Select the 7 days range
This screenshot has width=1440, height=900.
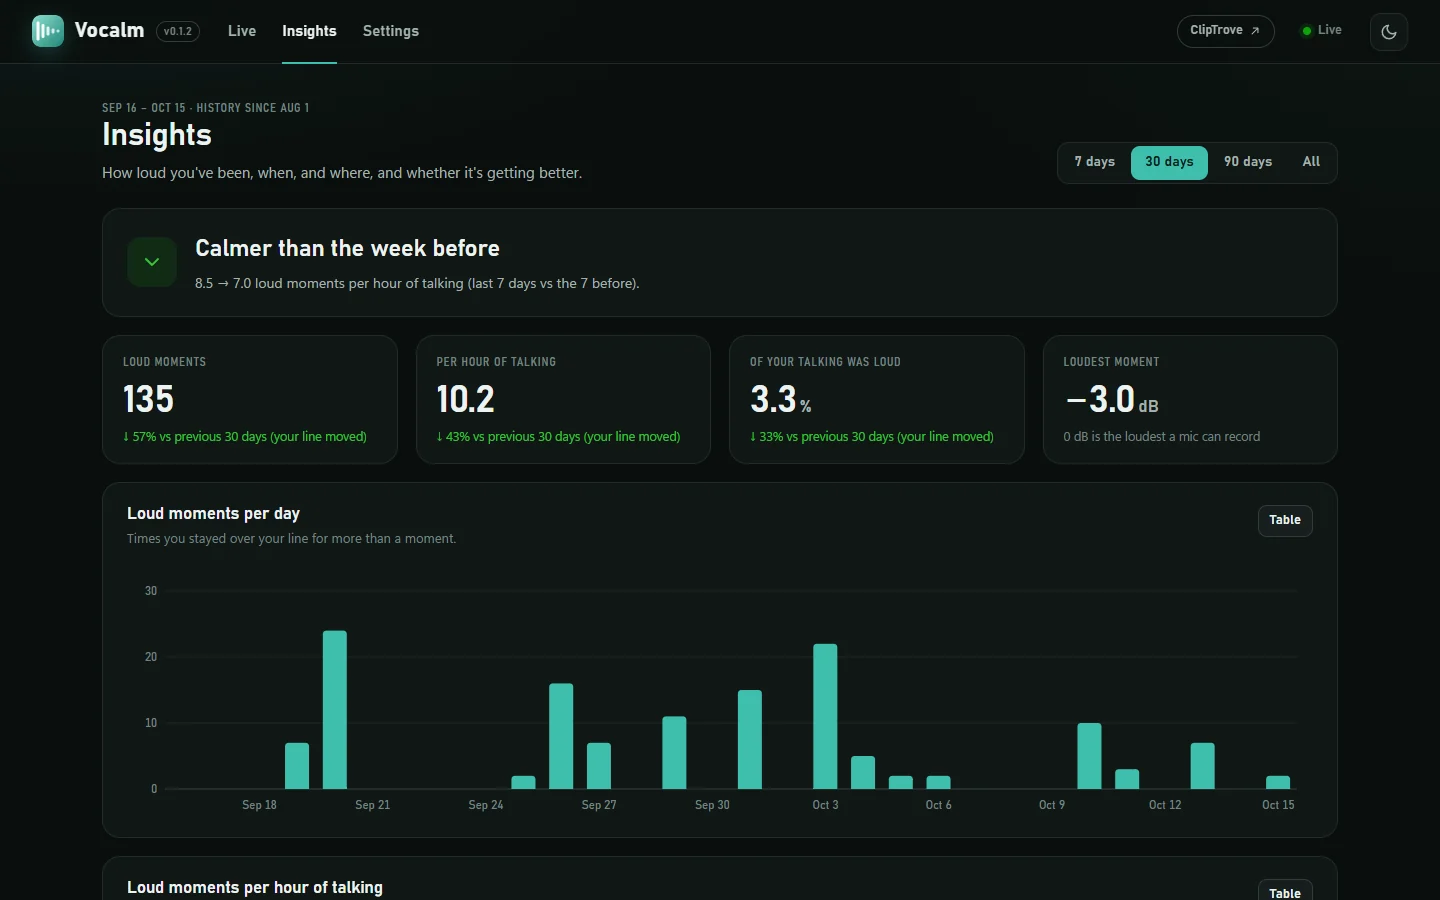[x=1095, y=162]
